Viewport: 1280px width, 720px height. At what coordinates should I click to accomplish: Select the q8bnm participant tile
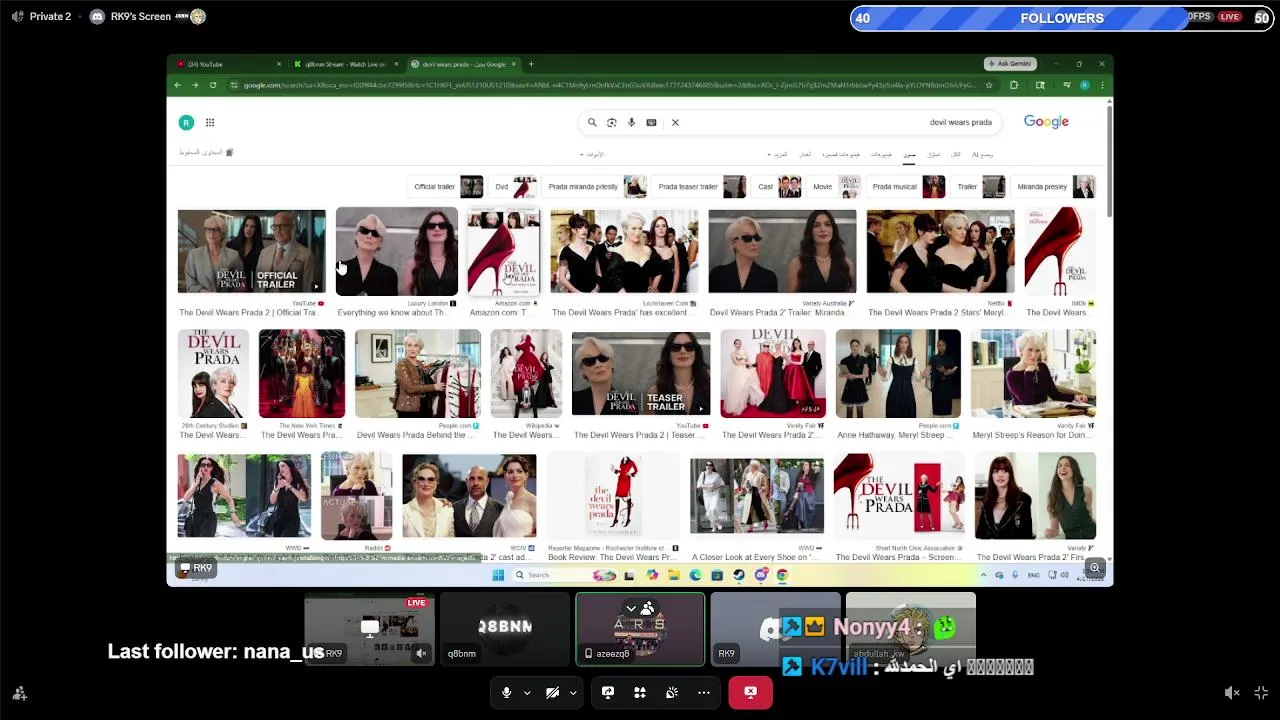[505, 629]
